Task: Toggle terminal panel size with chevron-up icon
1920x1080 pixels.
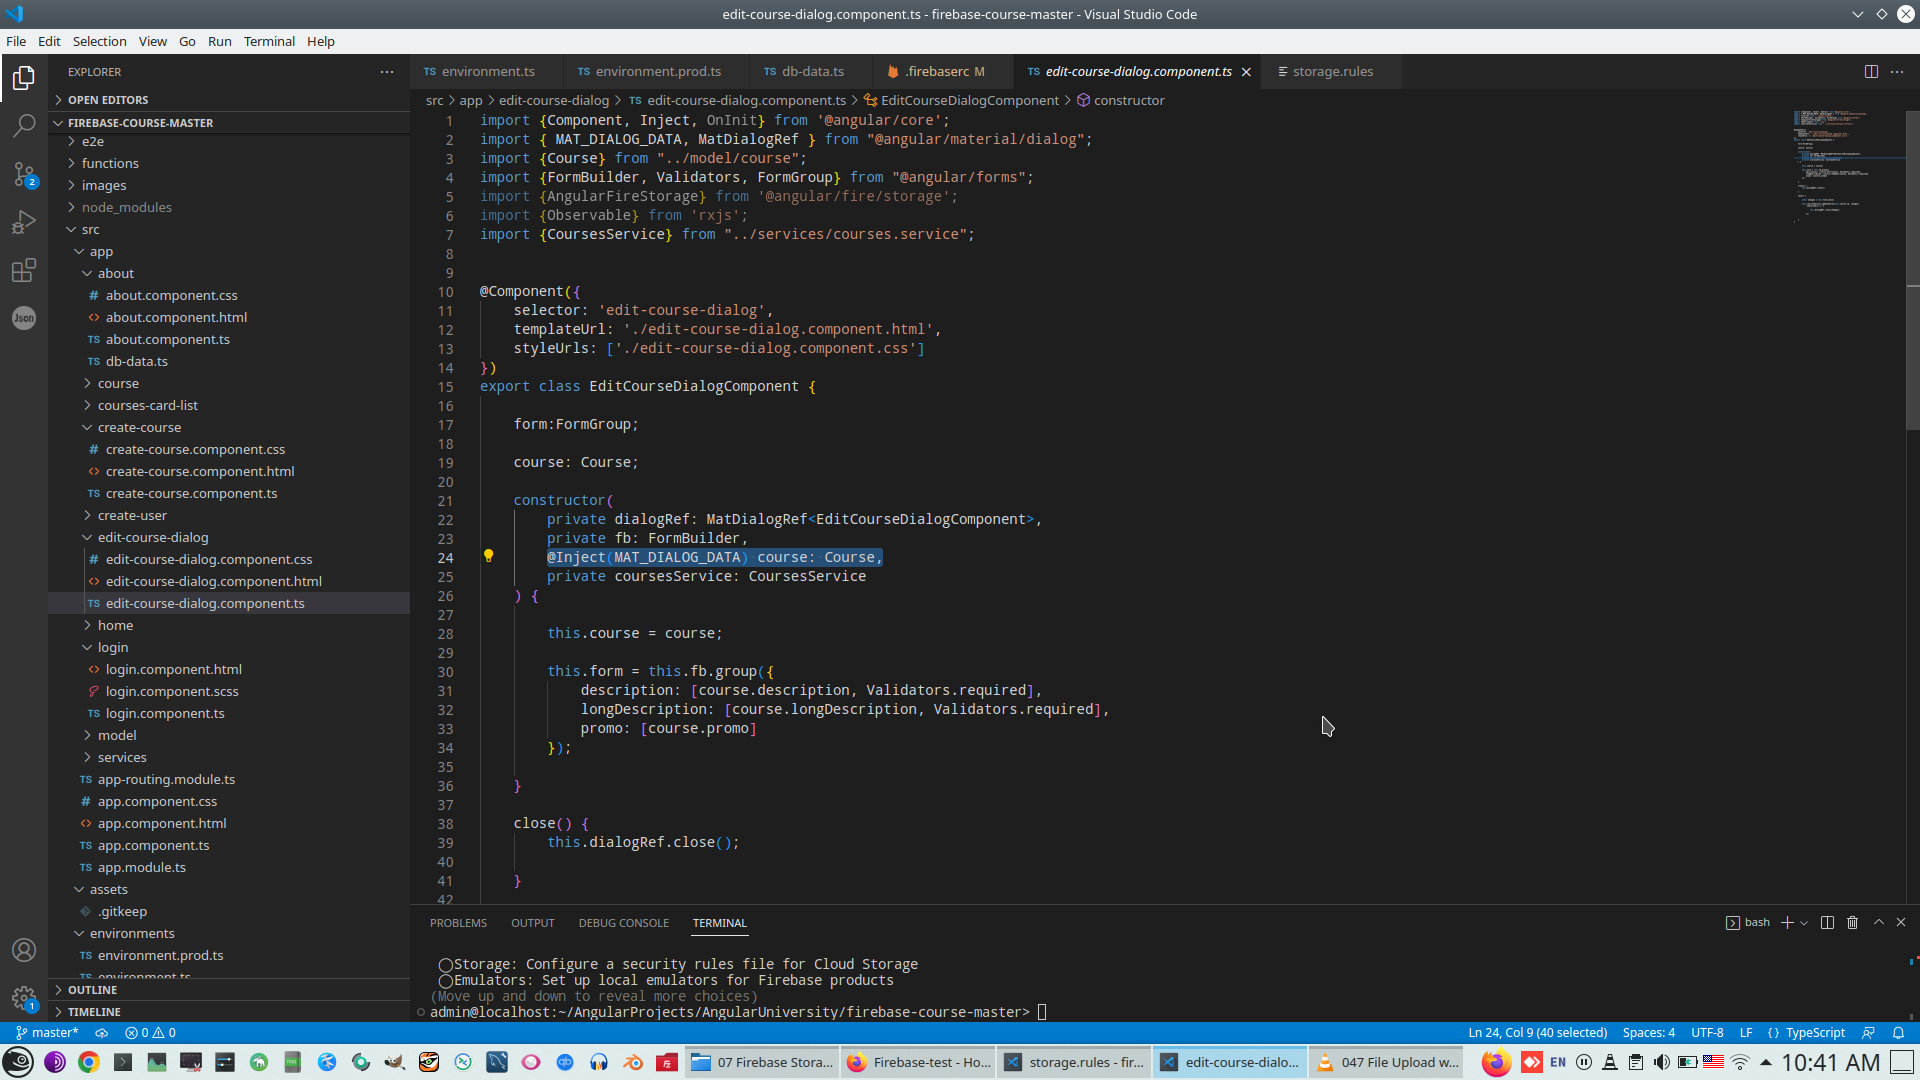Action: click(x=1878, y=922)
